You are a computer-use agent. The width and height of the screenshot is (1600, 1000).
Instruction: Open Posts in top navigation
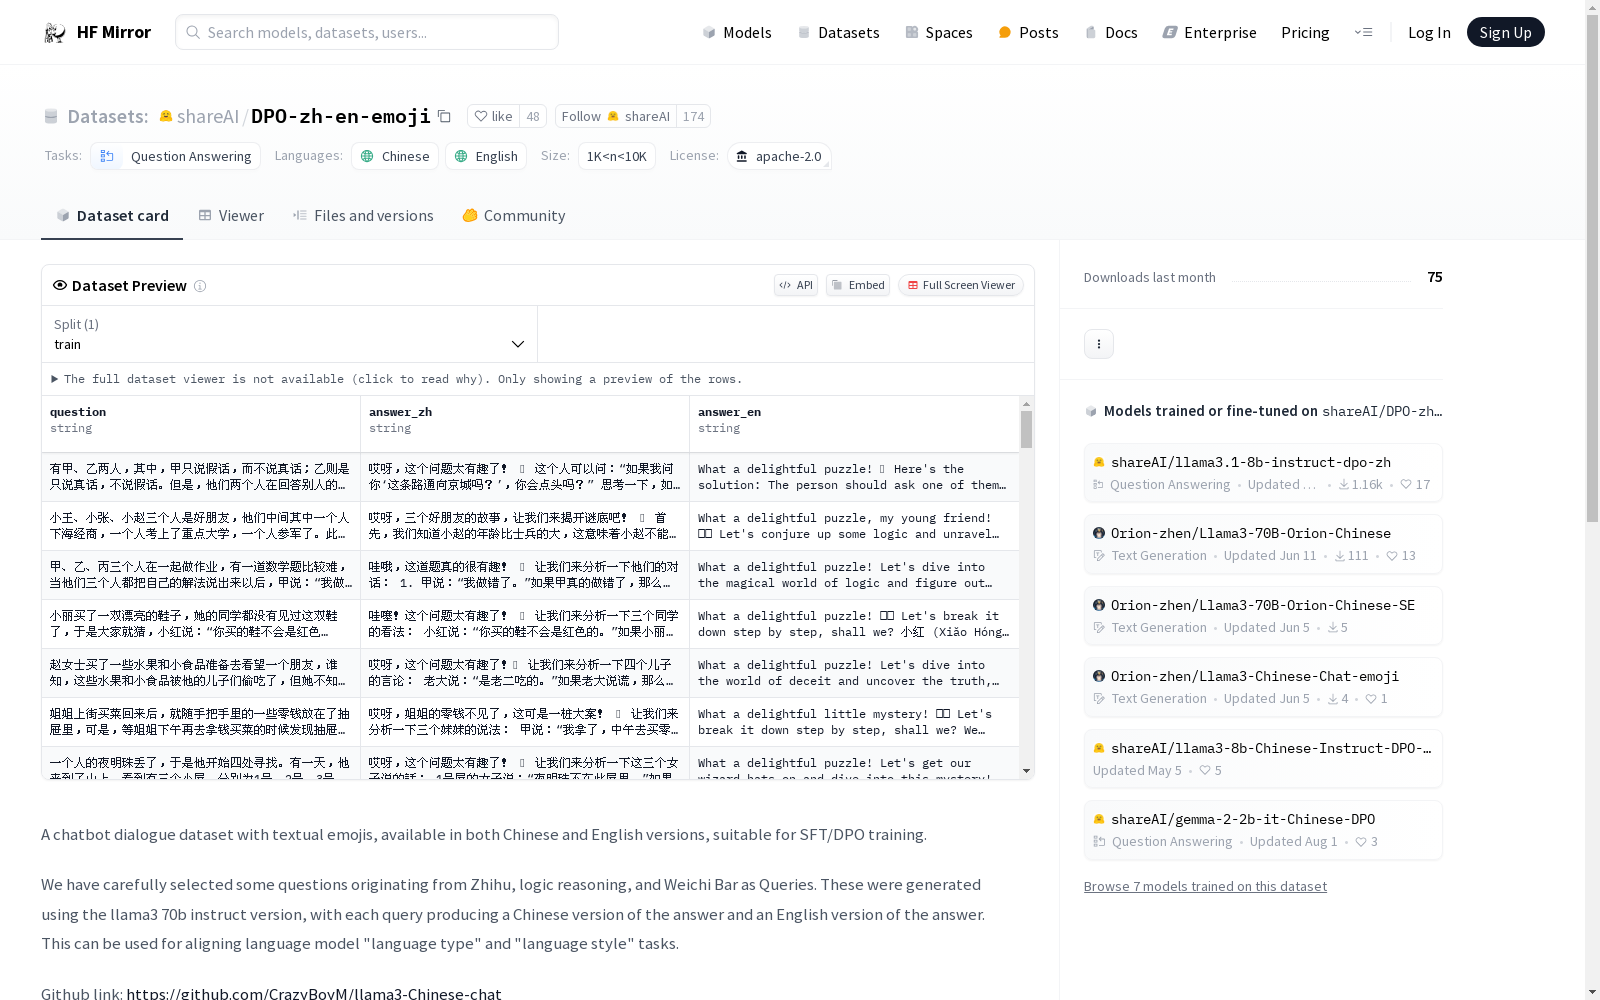(1029, 32)
